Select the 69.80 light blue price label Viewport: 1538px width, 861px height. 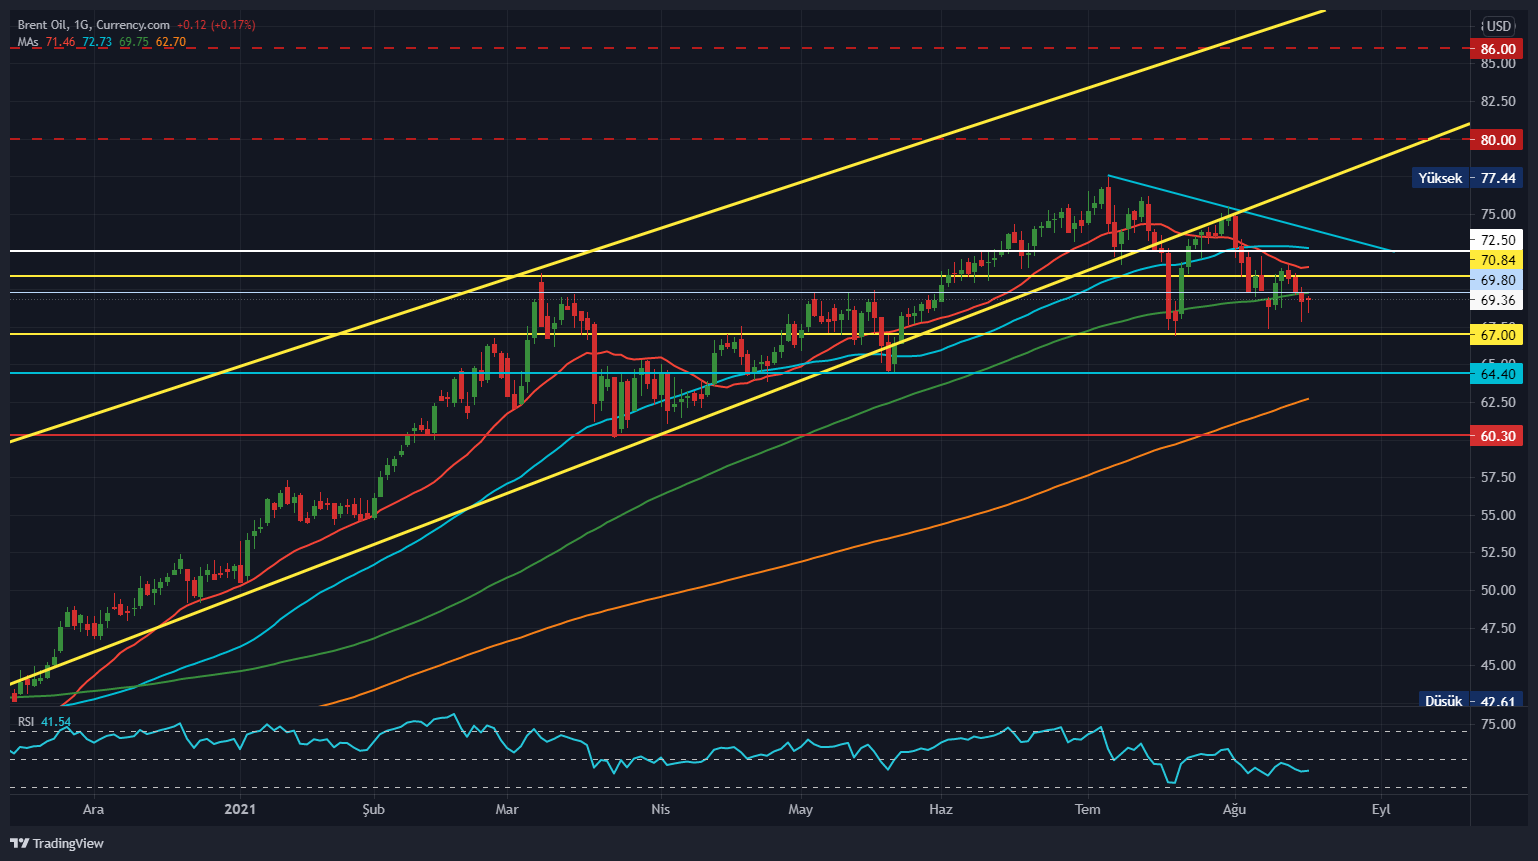coord(1497,280)
